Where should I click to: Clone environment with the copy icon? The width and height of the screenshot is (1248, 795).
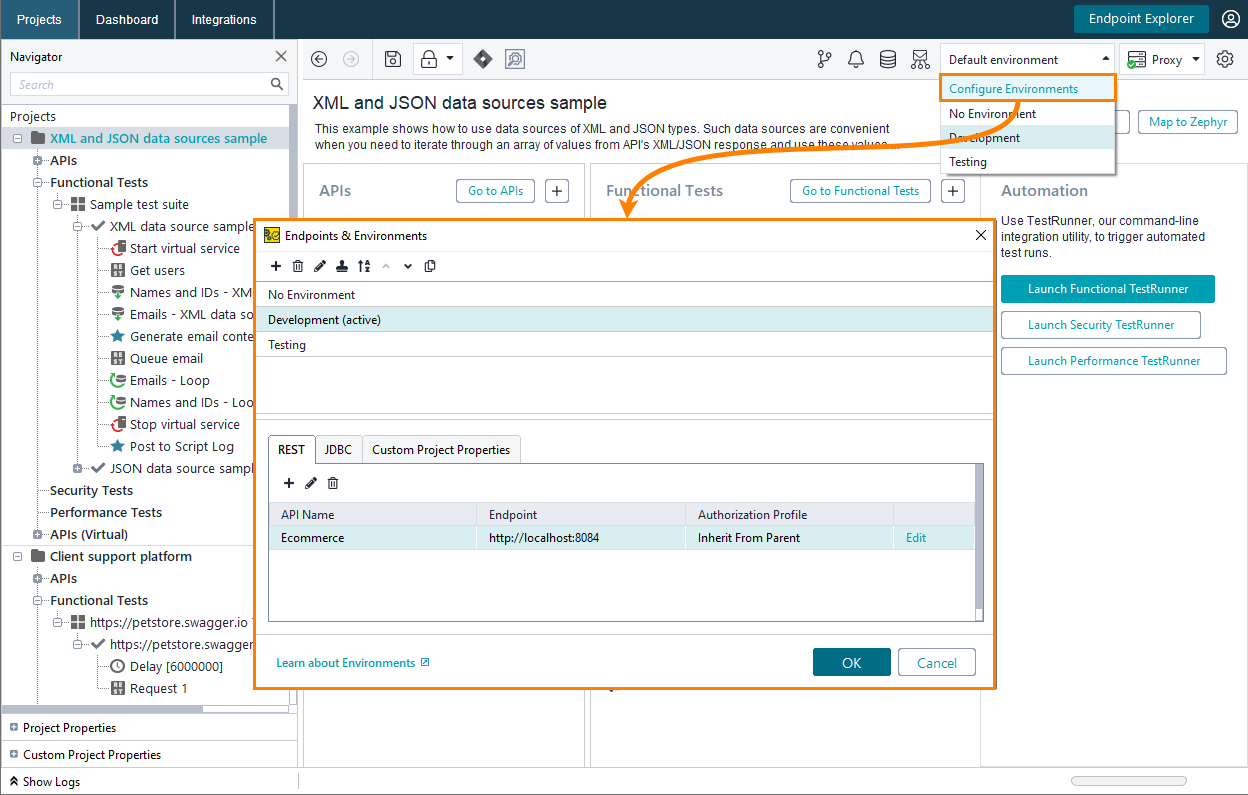click(430, 266)
